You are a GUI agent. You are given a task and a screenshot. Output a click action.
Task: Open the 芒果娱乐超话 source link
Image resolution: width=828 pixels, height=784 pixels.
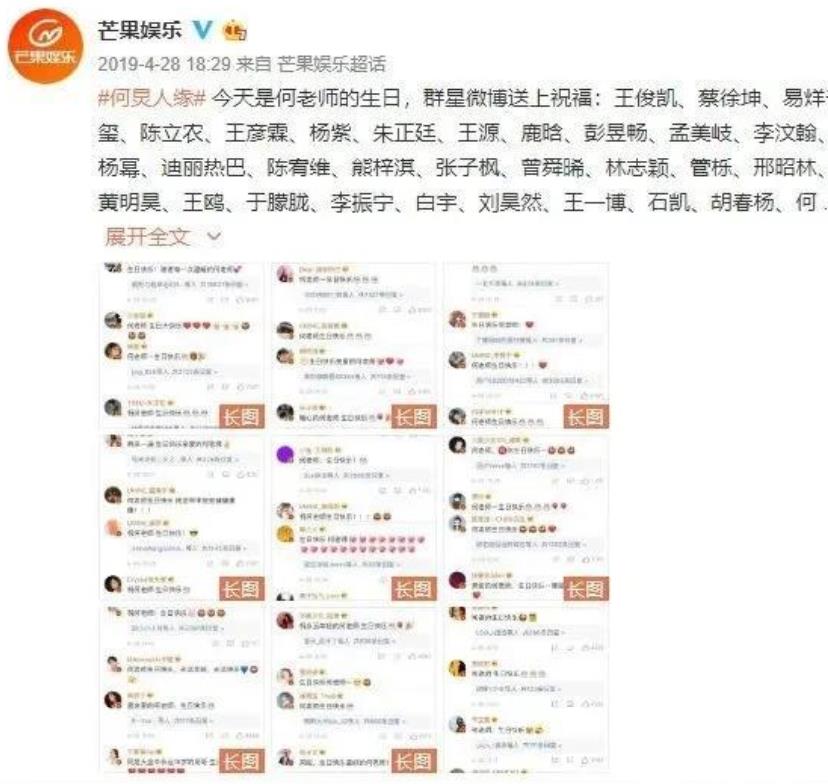coord(332,64)
